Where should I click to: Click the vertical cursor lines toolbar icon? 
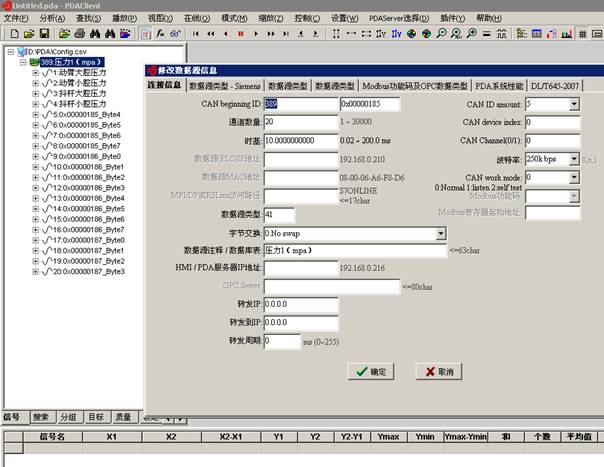click(336, 34)
